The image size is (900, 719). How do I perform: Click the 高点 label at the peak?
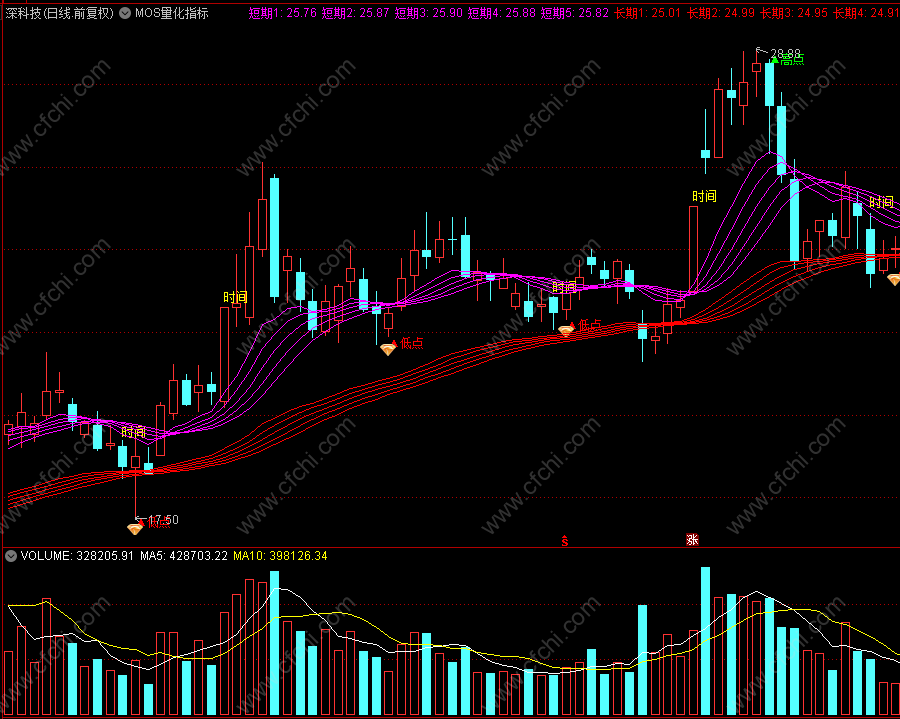pos(792,59)
